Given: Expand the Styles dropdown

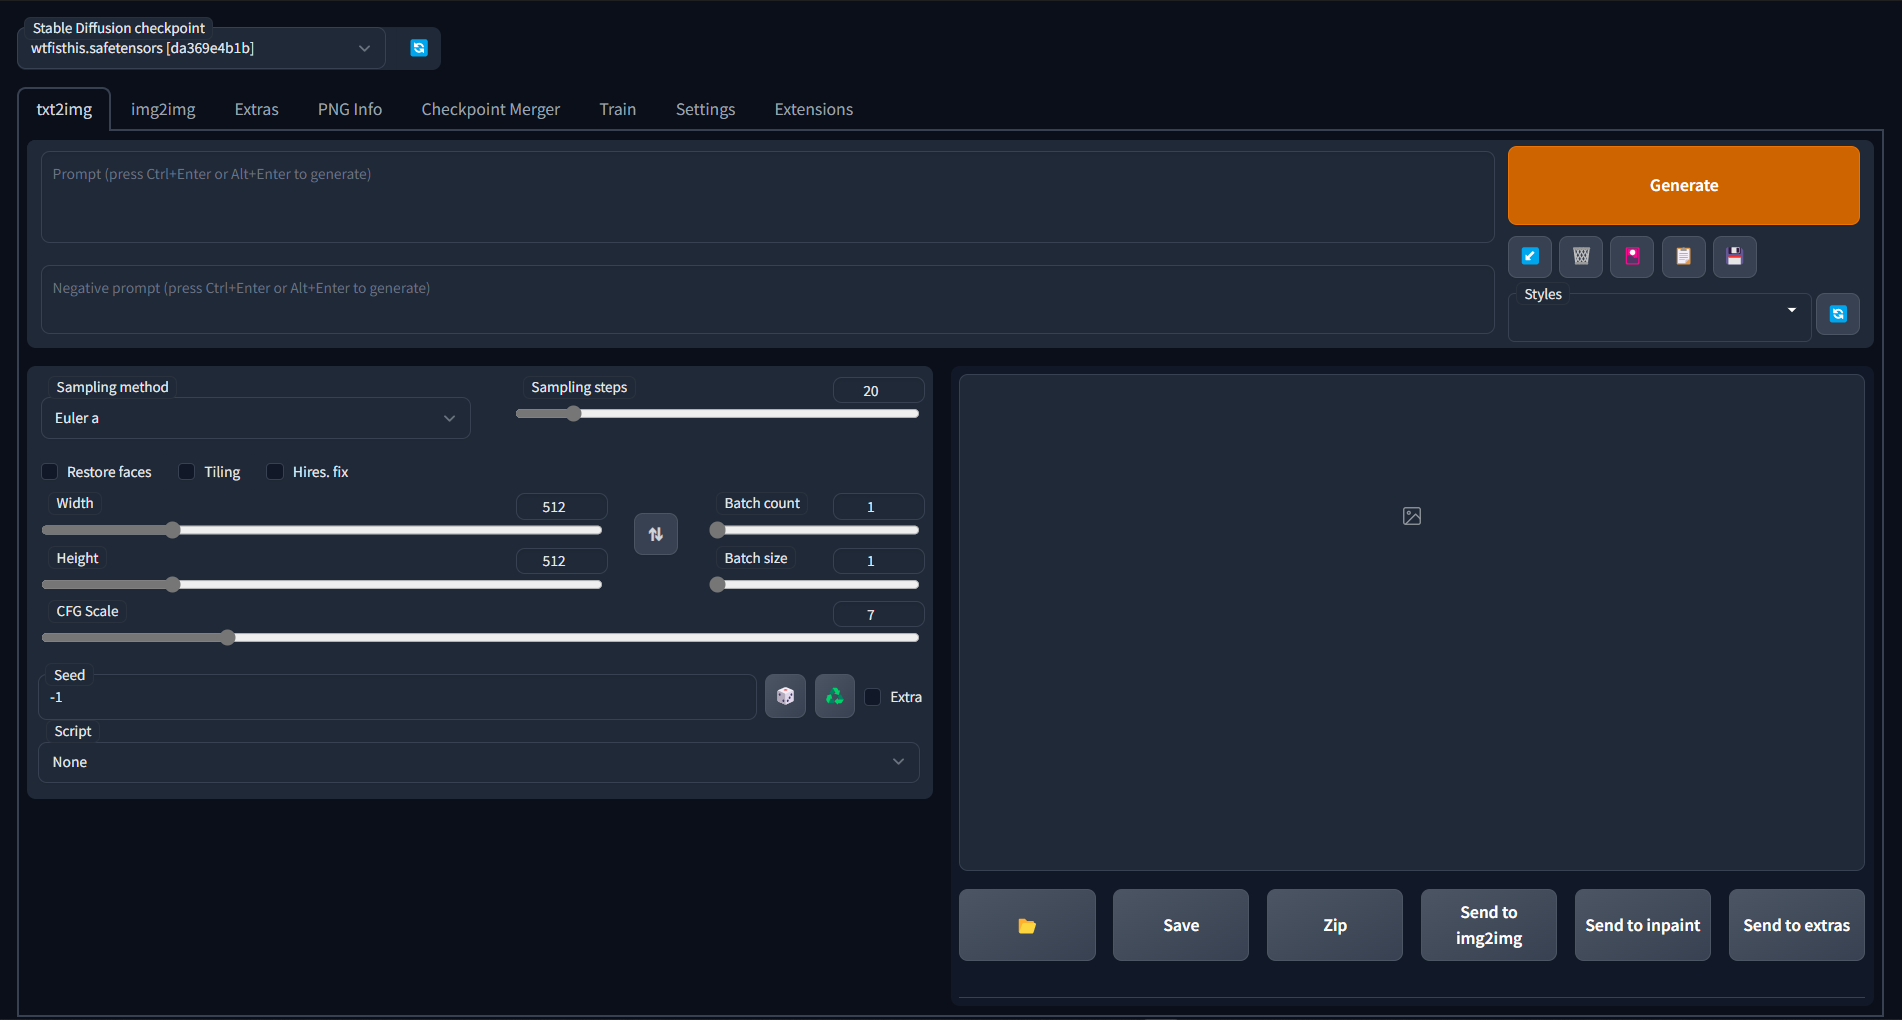Looking at the screenshot, I should 1660,318.
